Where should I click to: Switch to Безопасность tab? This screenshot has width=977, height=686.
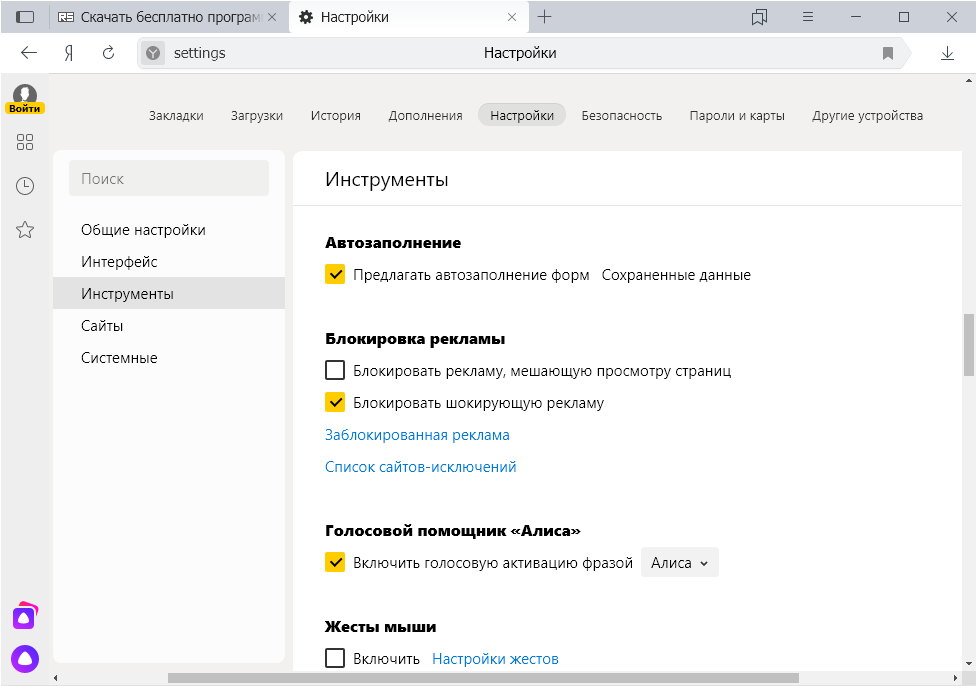(x=621, y=115)
